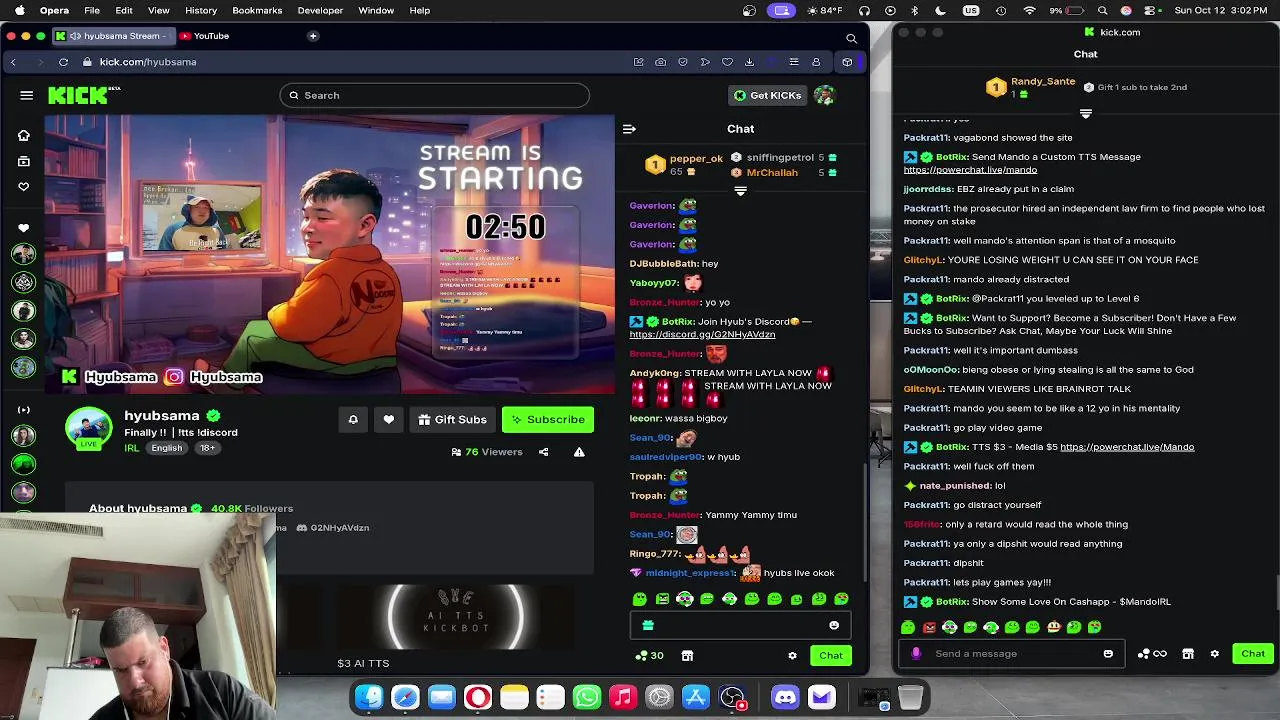Screen dimensions: 1280x720
Task: Open downloads icon in Opera toolbar
Action: 749,62
